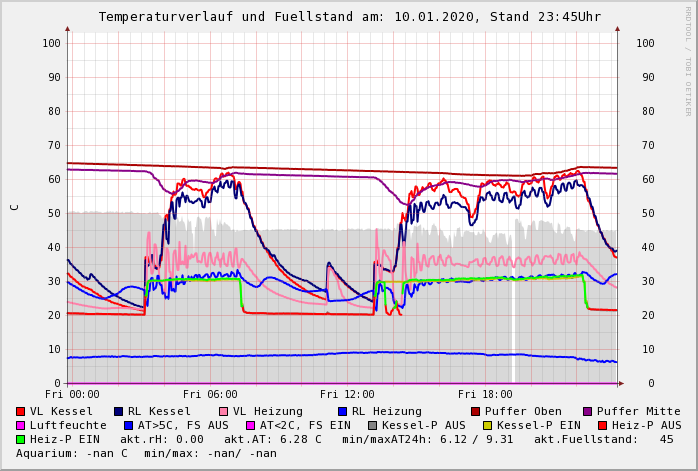This screenshot has width=698, height=471.
Task: Click the Fri 06:00 x-axis label
Action: [x=210, y=395]
